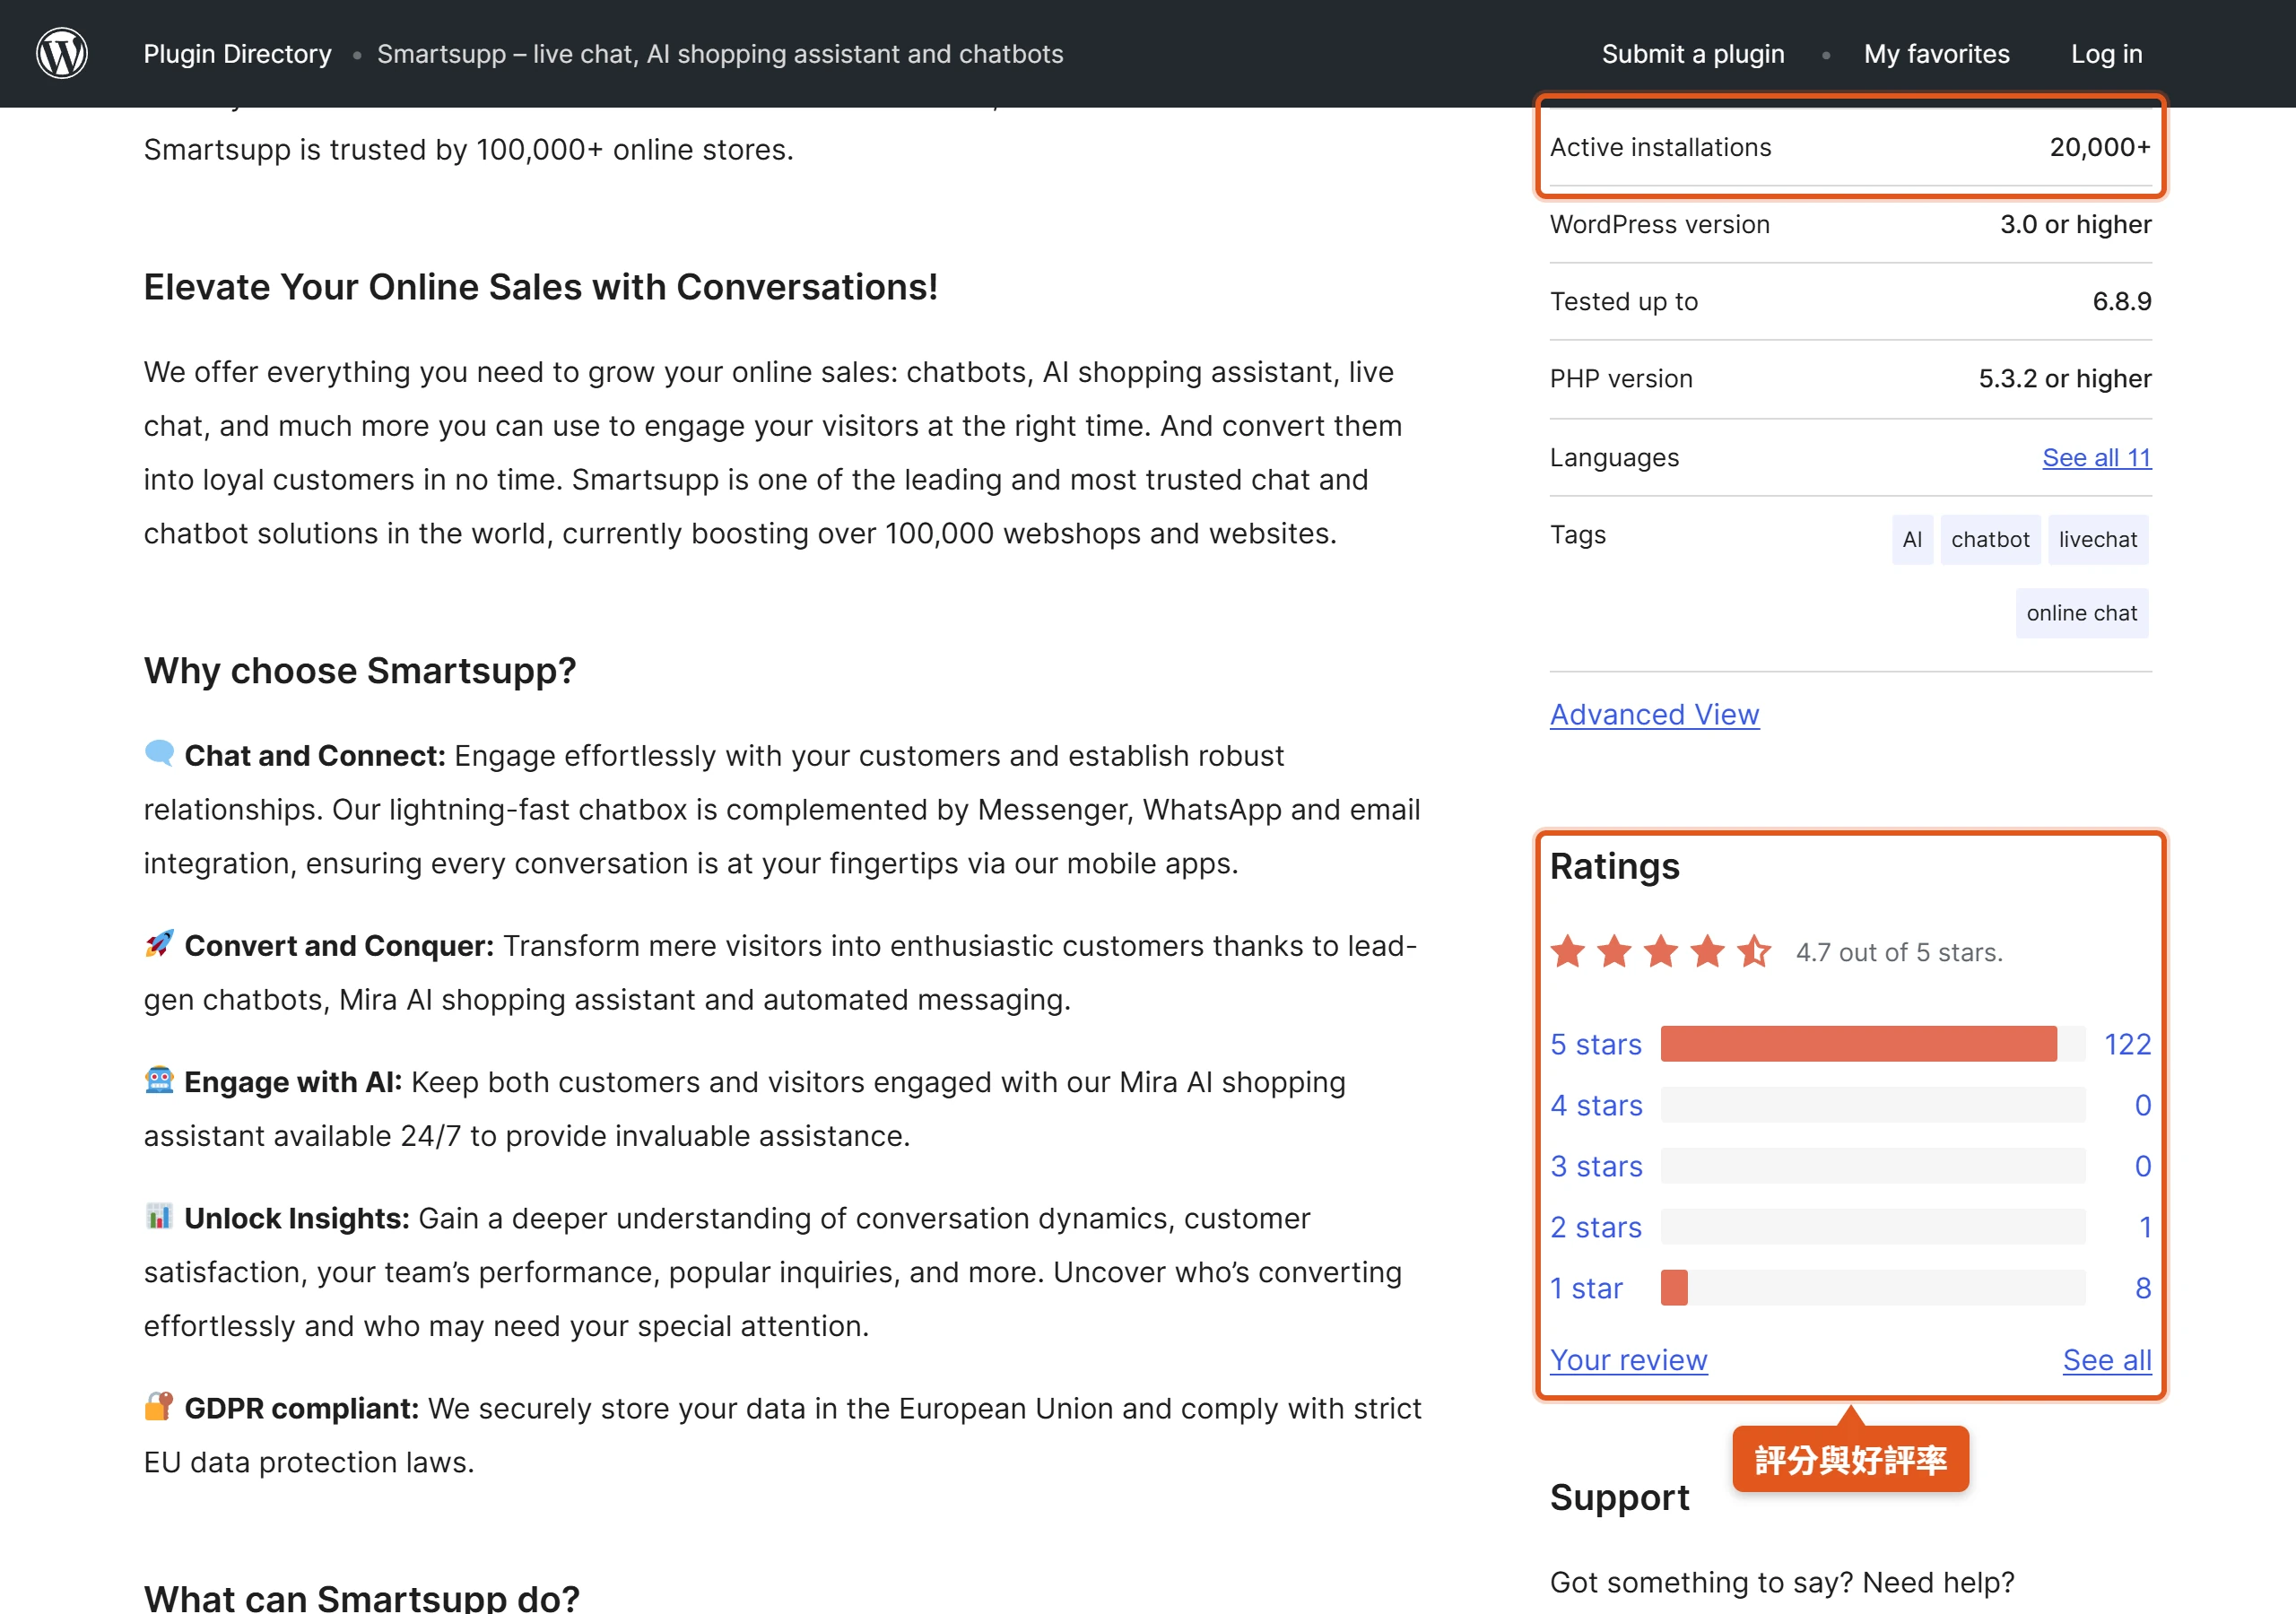Image resolution: width=2296 pixels, height=1614 pixels.
Task: Click the '3.0 or higher' WordPress version value
Action: tap(2075, 224)
